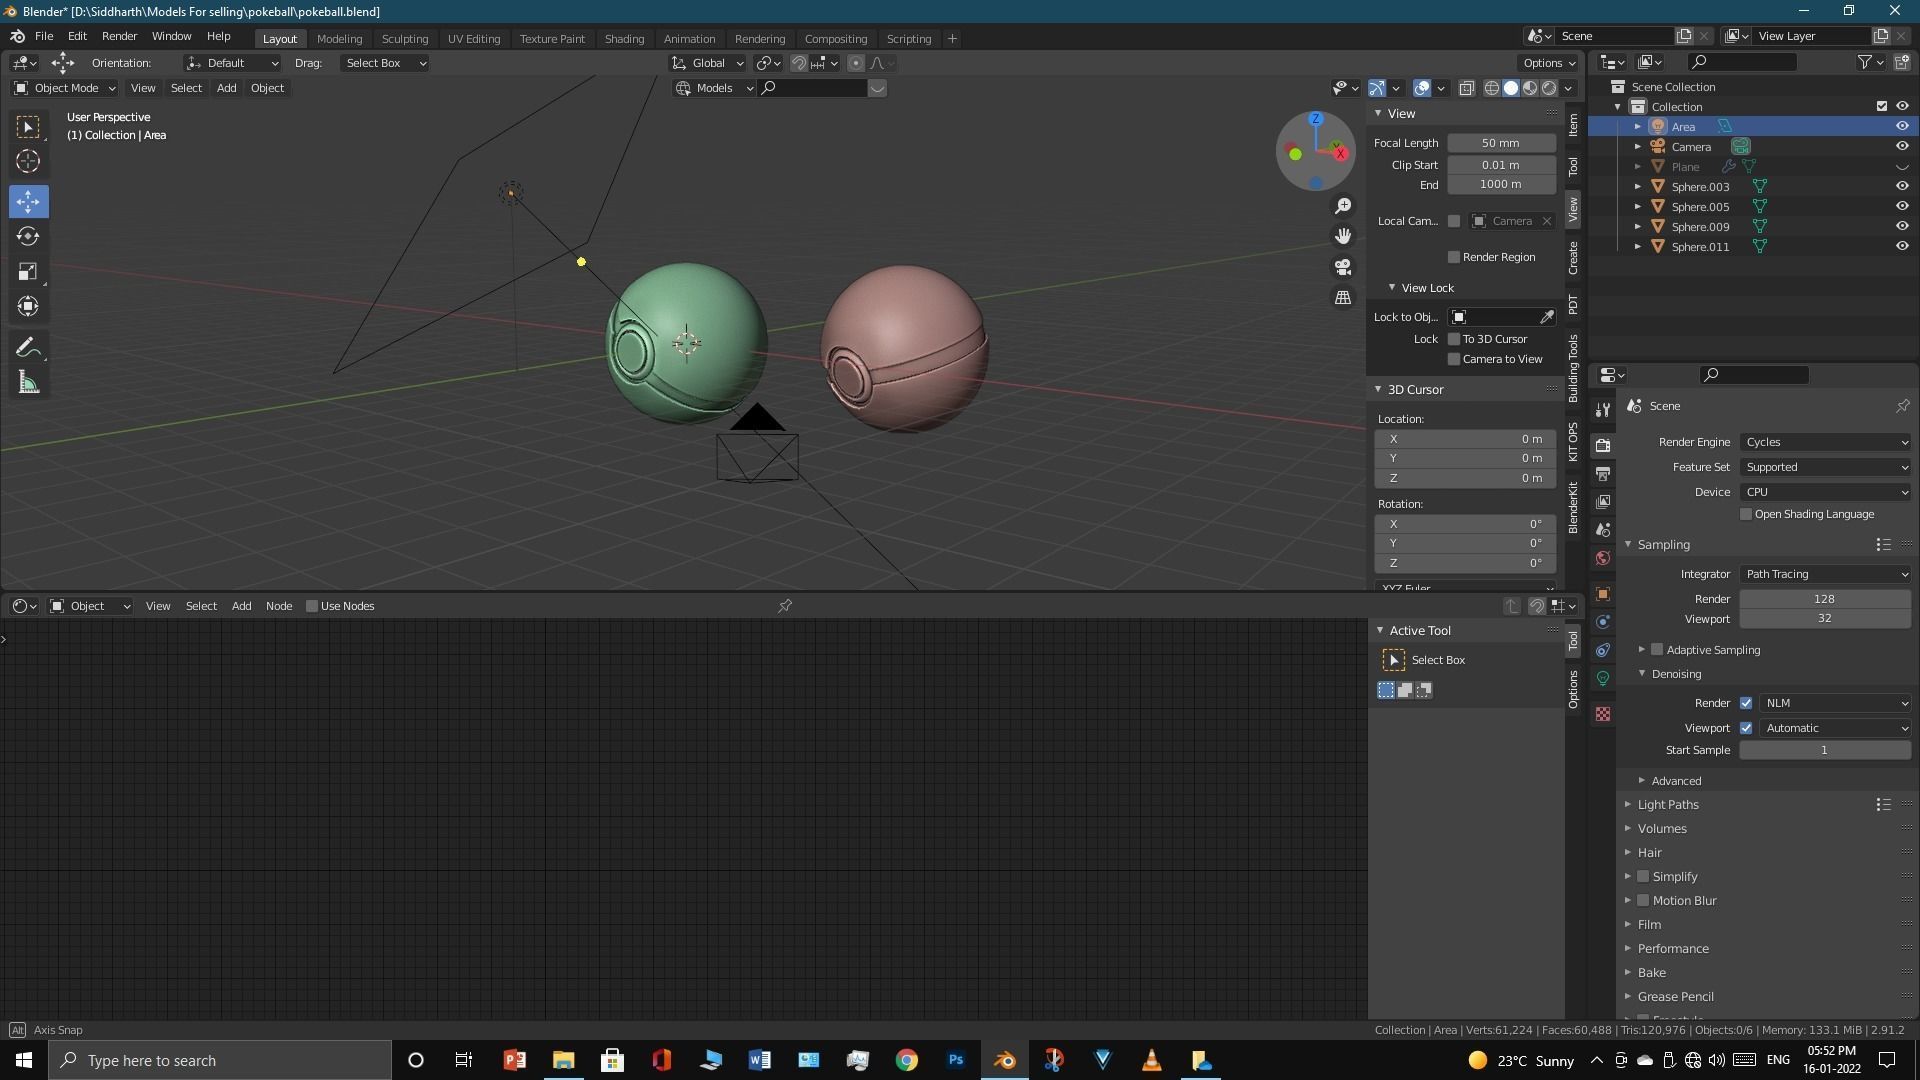1920x1080 pixels.
Task: Switch to wireframe viewport shading
Action: 1491,88
